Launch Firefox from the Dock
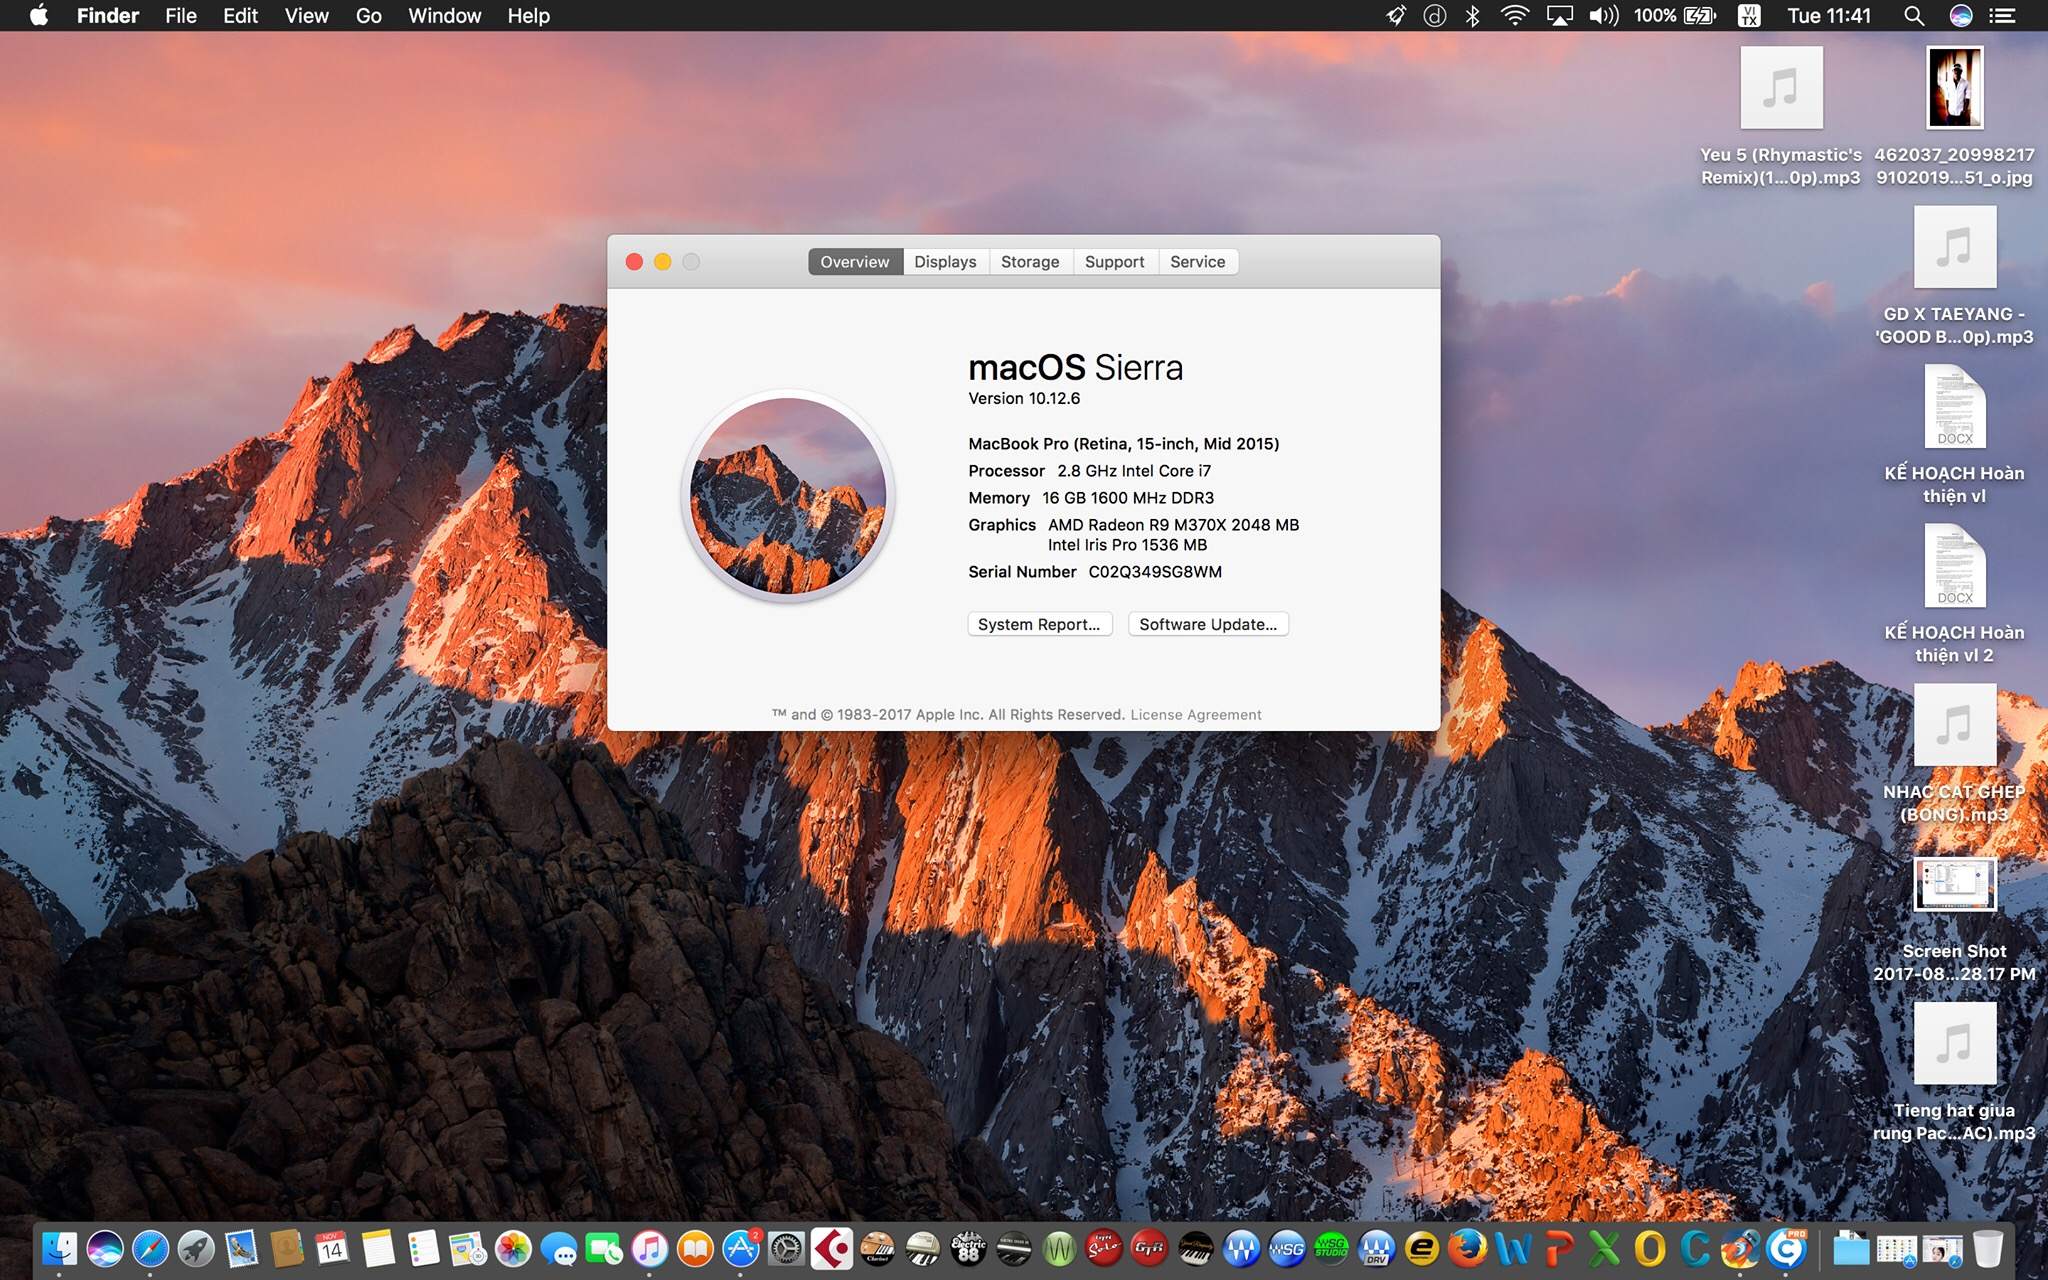This screenshot has height=1280, width=2048. [x=1467, y=1248]
